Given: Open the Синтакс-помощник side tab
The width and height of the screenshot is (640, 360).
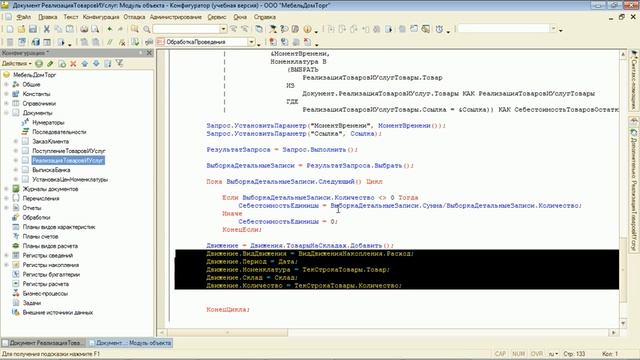Looking at the screenshot, I should (x=634, y=81).
